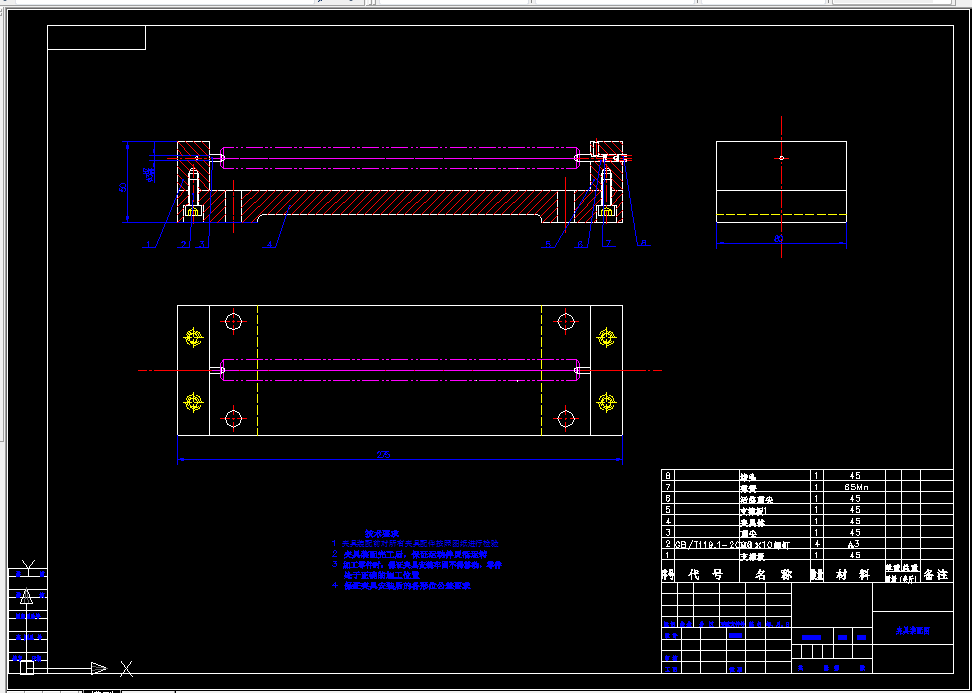
Task: Select the 50 height dimension text
Action: point(123,187)
